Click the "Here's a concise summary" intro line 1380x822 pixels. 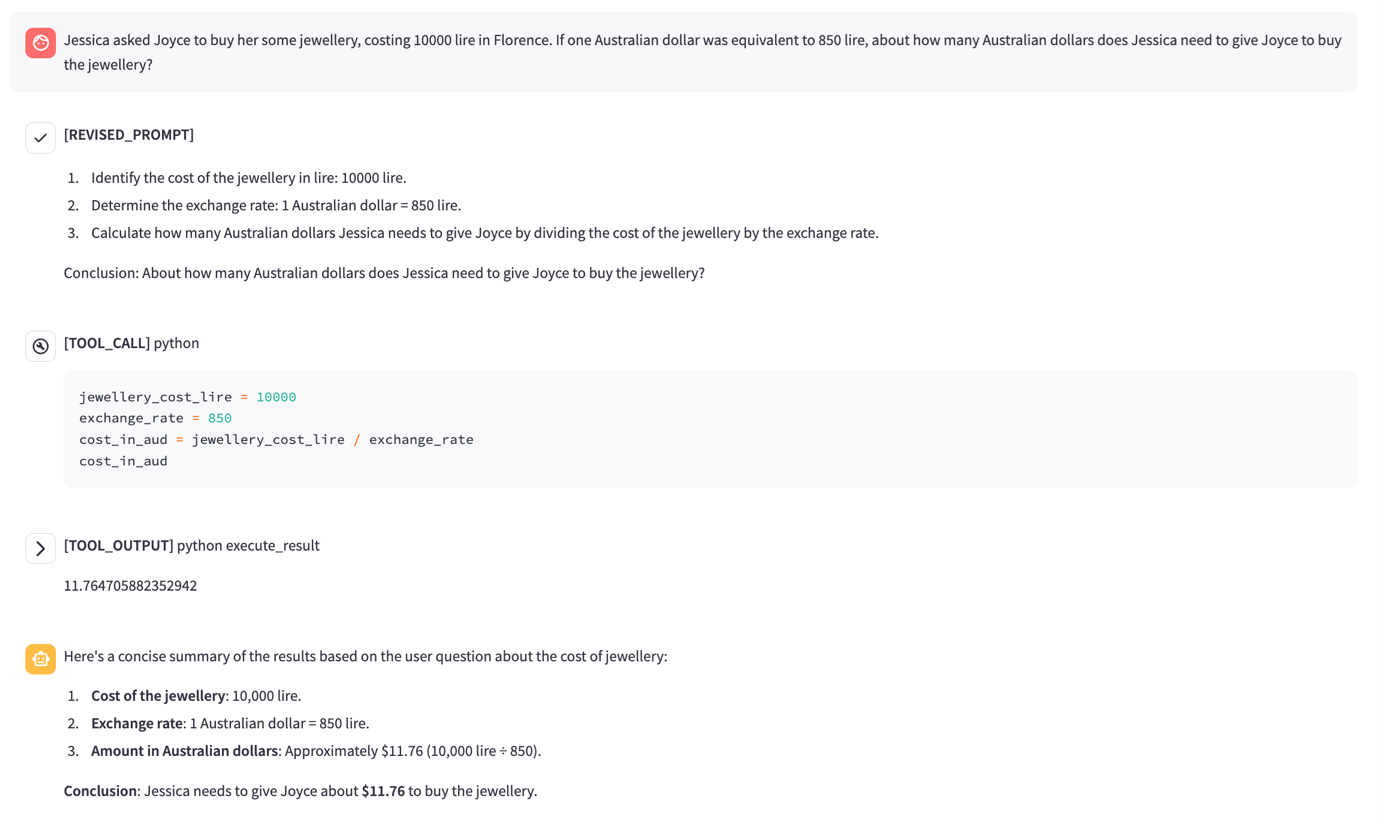point(365,656)
